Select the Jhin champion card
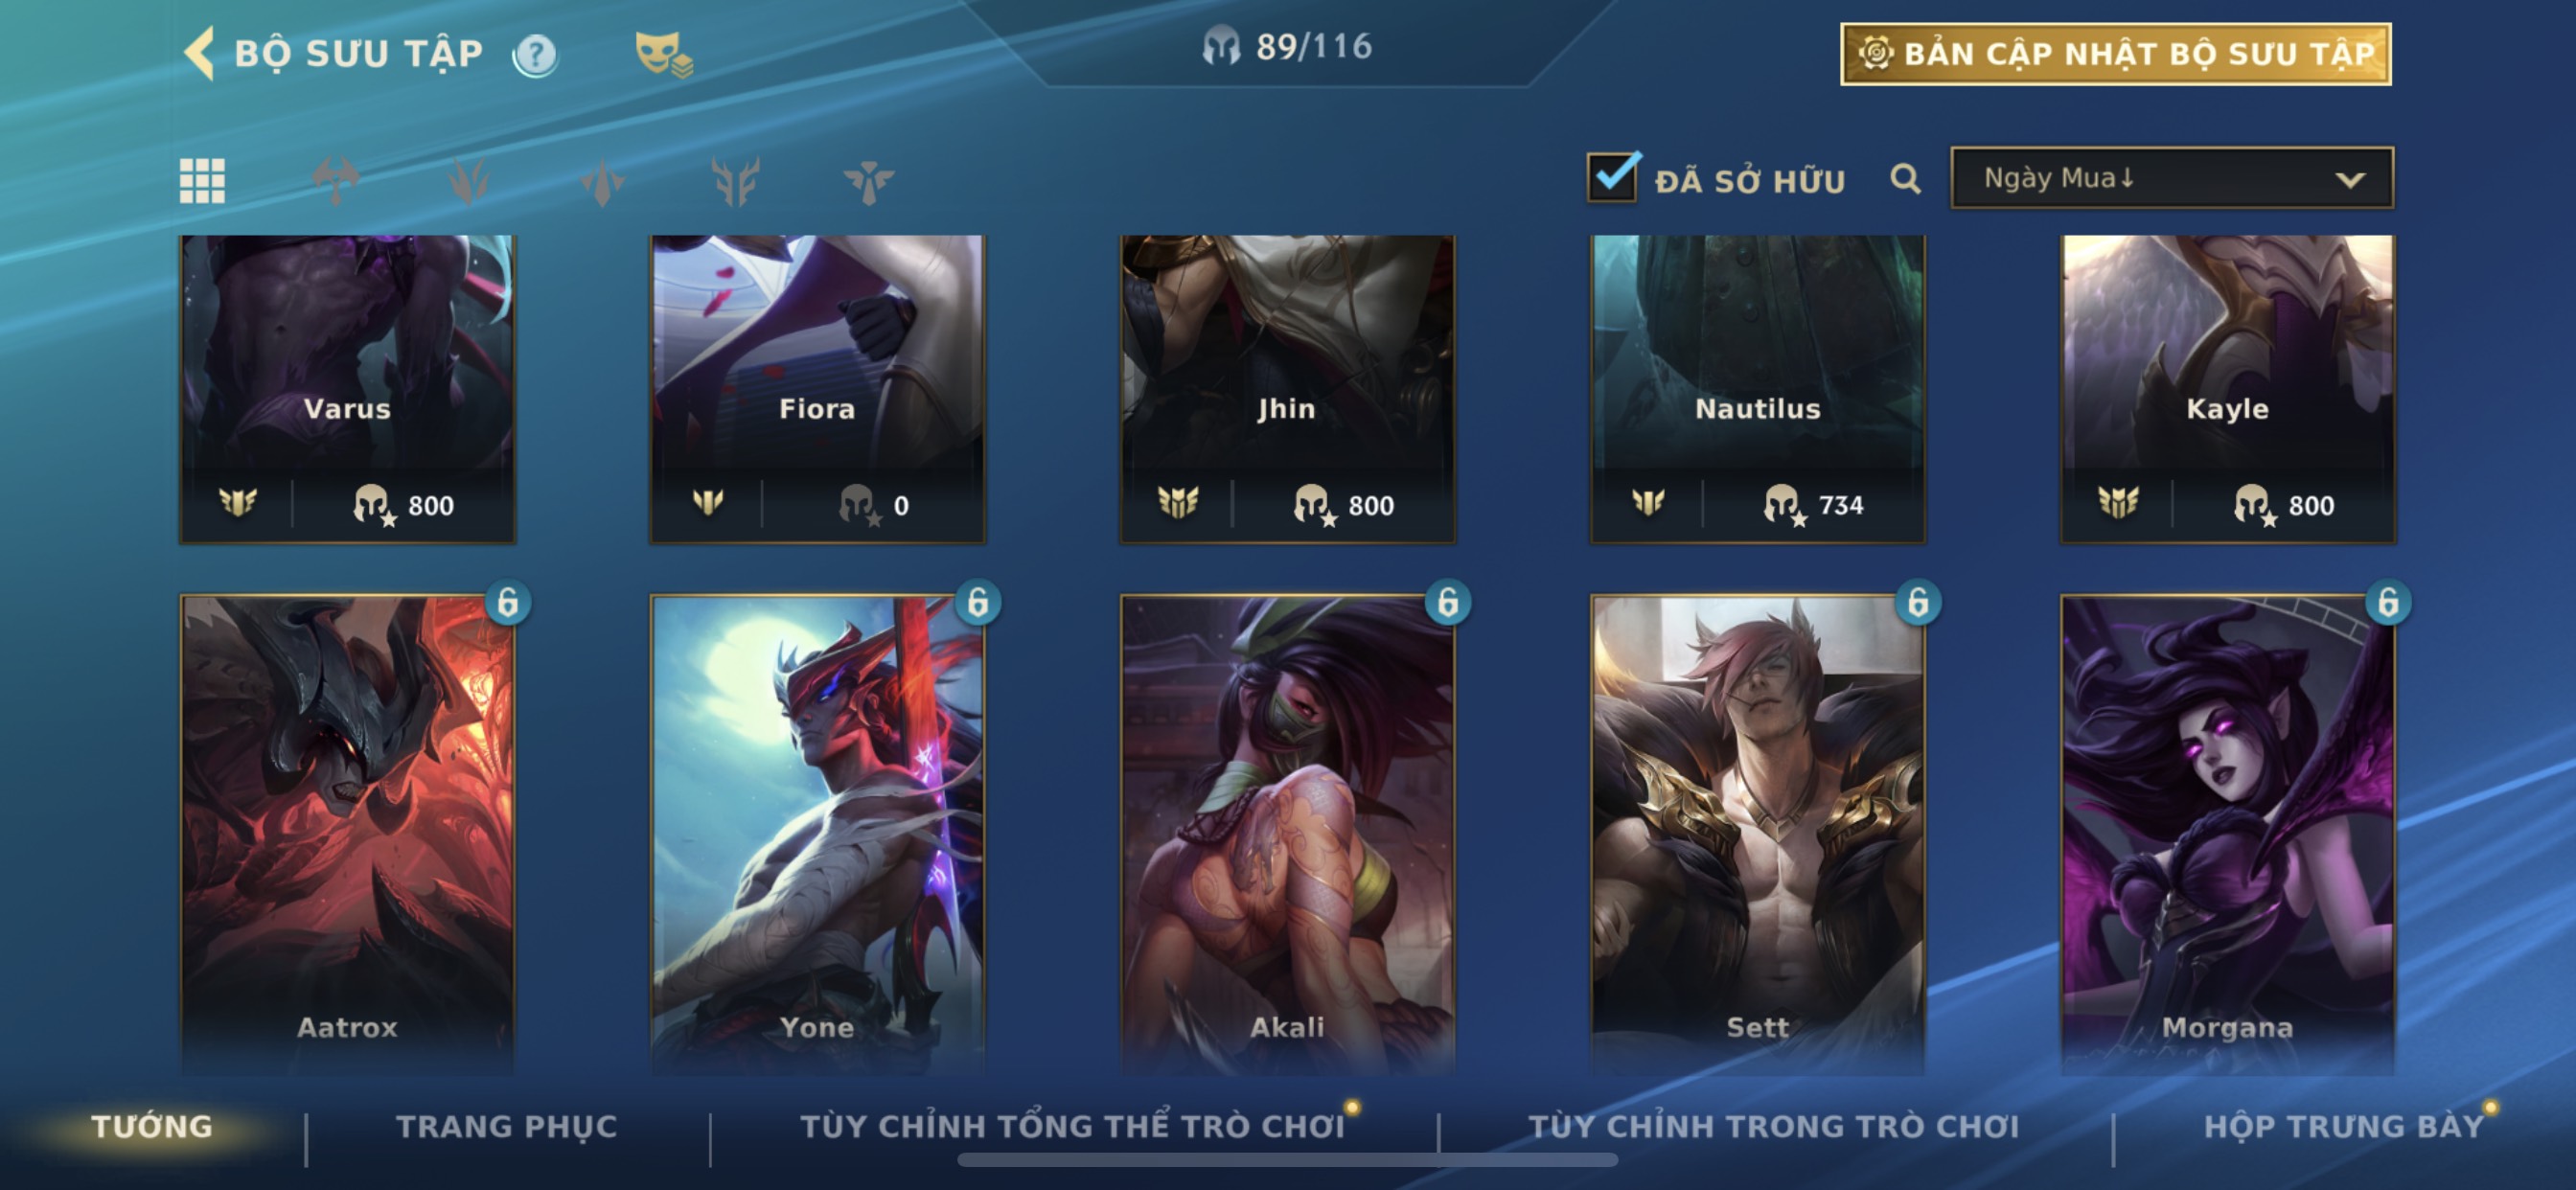Screen dimensions: 2576x1190 [1287, 390]
